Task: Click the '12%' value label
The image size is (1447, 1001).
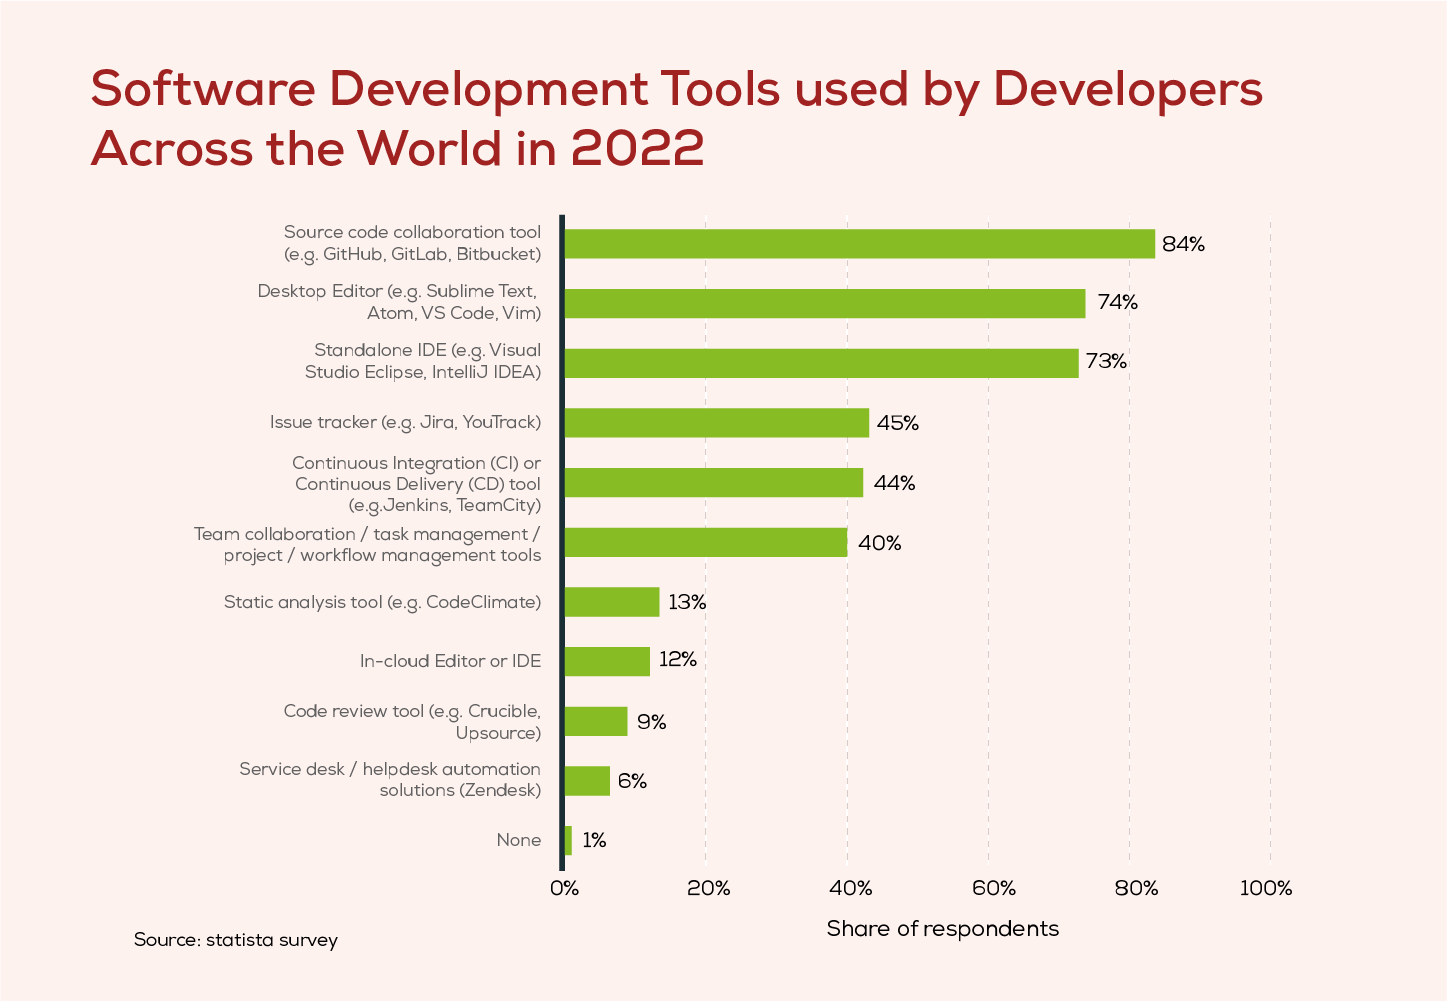Action: pos(678,659)
